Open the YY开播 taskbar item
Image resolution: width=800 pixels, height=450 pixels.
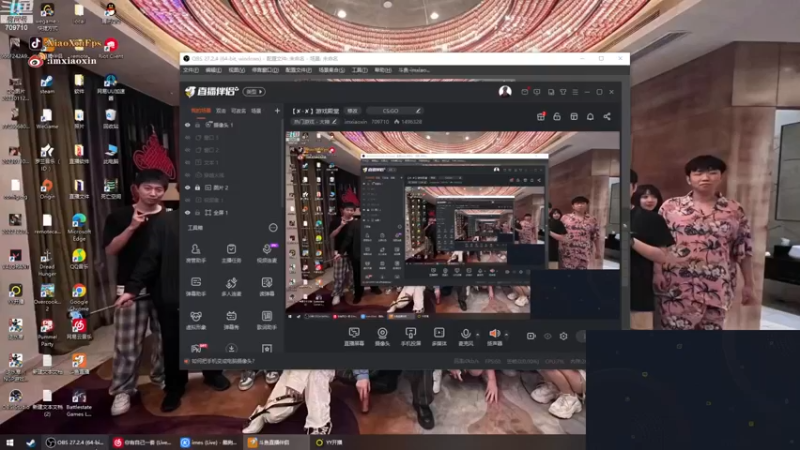pyautogui.click(x=330, y=442)
